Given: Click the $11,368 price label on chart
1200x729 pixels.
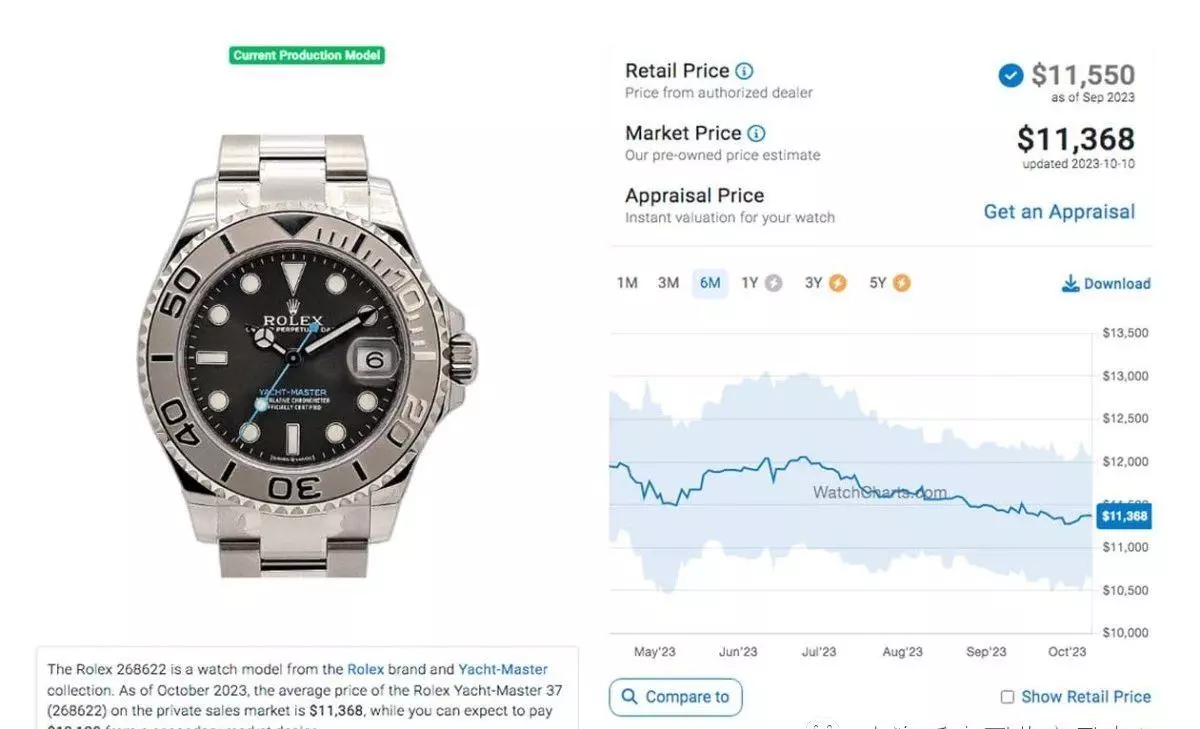Looking at the screenshot, I should click(1123, 516).
